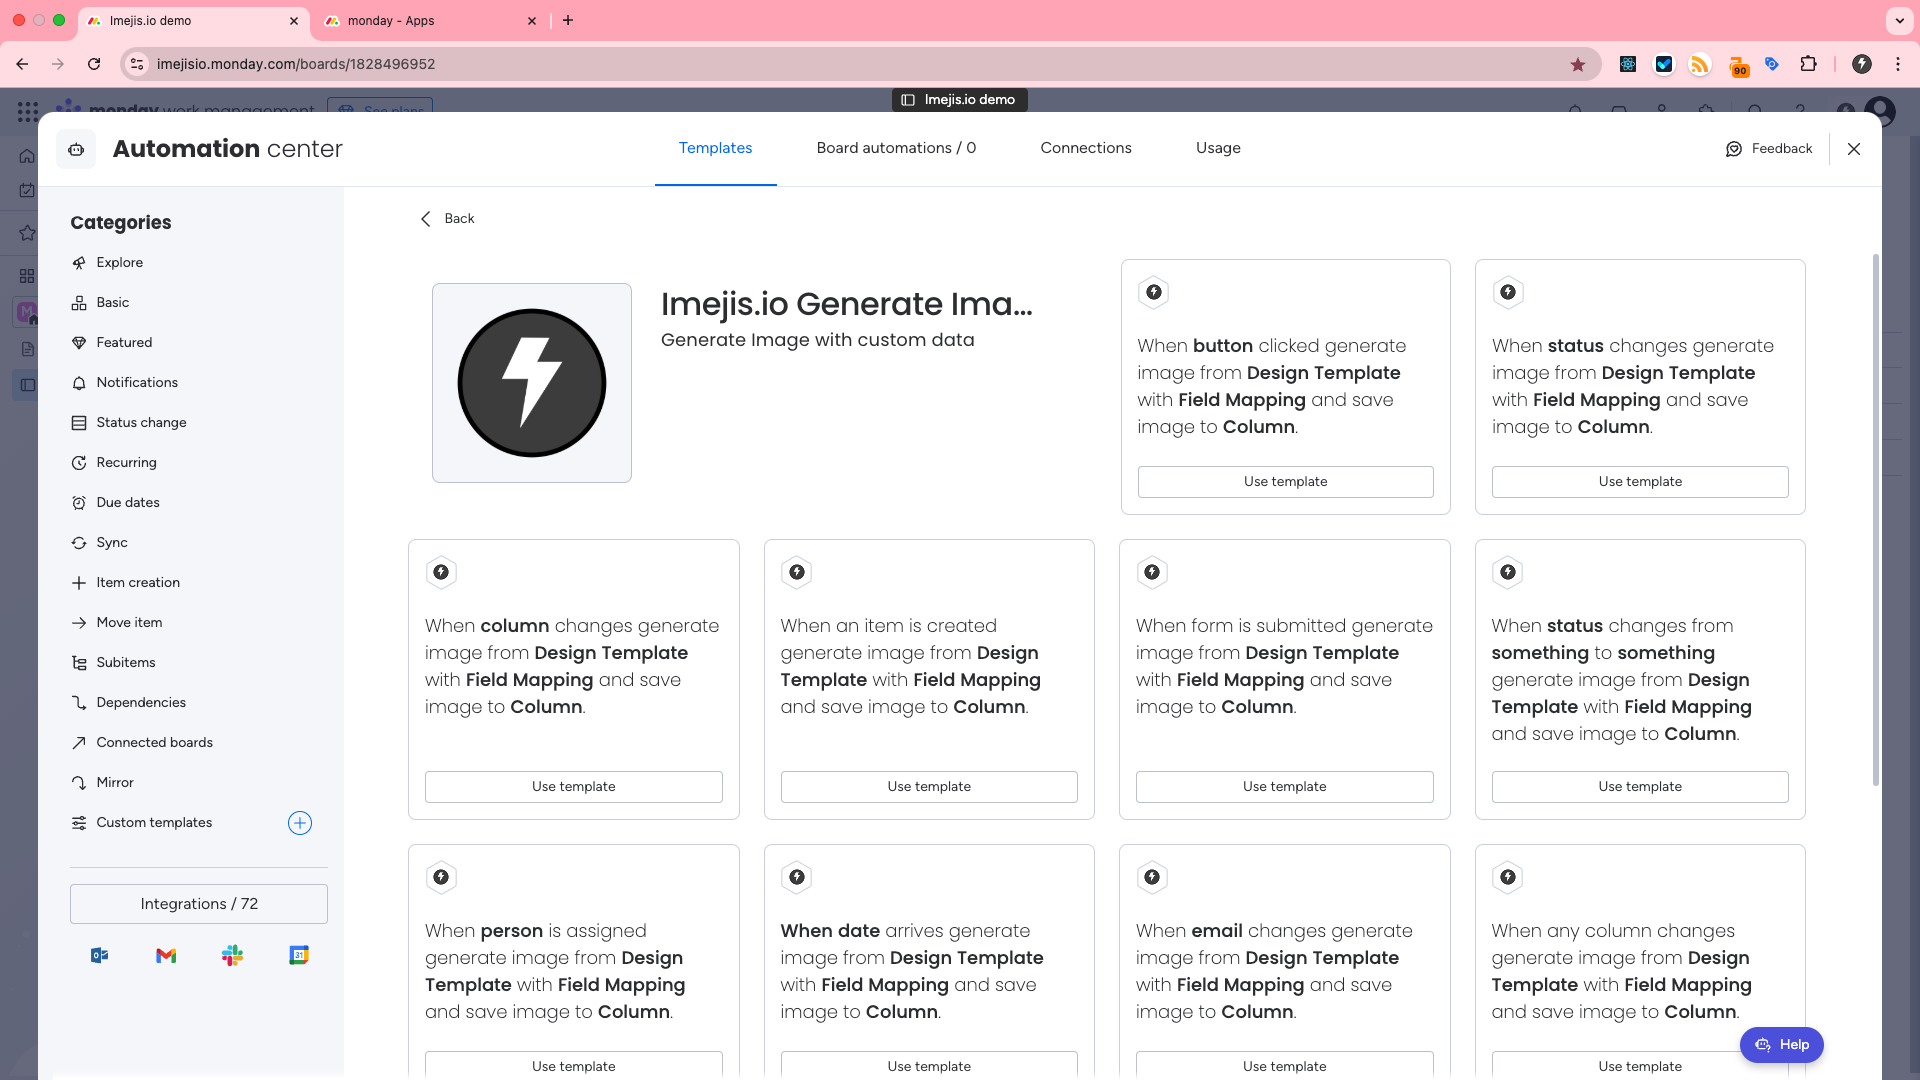Use template for person is assigned recipe
The width and height of the screenshot is (1920, 1080).
click(x=573, y=1065)
